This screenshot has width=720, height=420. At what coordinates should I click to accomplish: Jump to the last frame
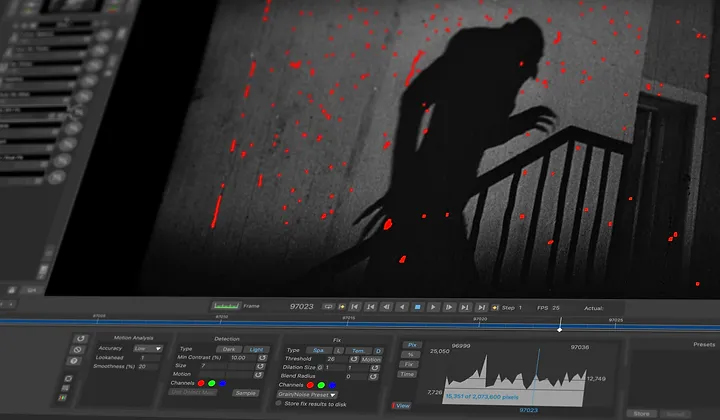[482, 307]
